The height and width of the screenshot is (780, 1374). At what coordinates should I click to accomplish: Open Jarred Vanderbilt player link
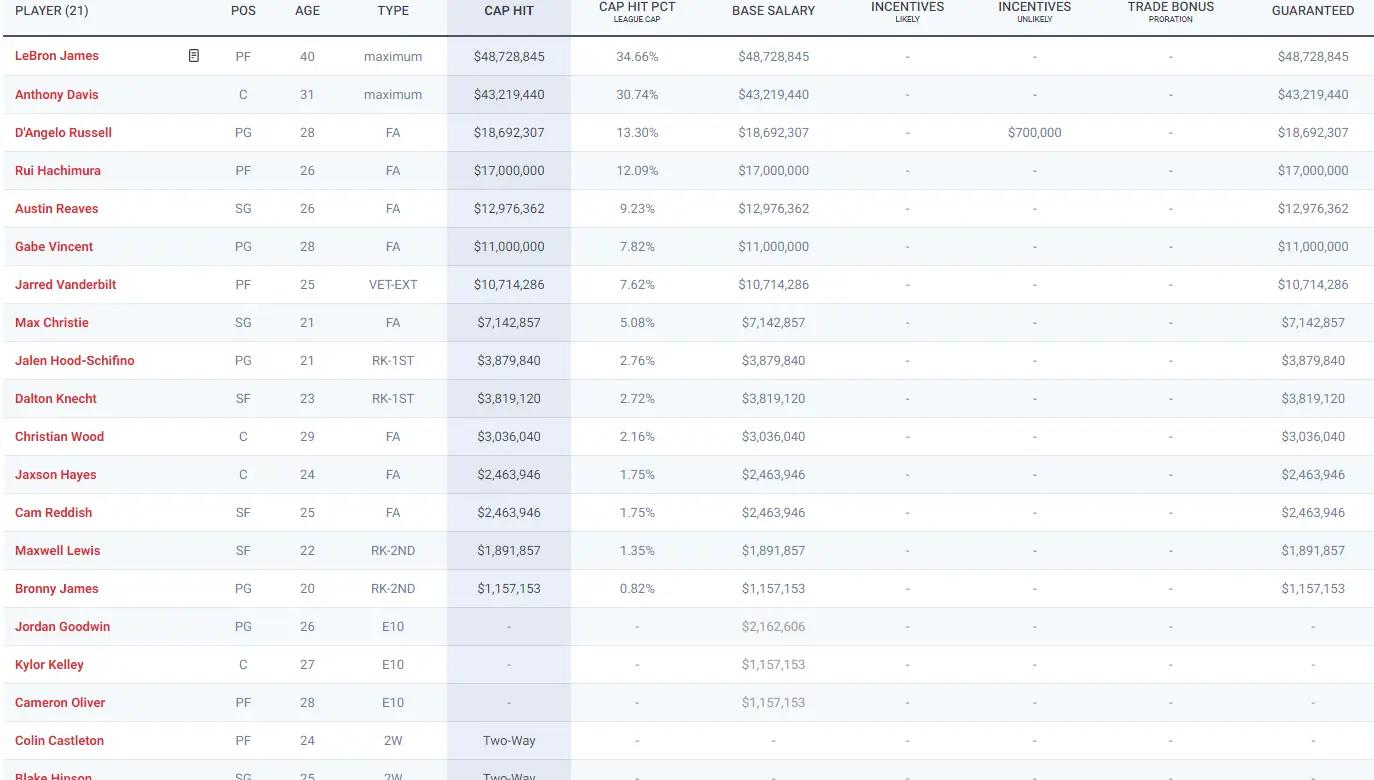coord(65,284)
